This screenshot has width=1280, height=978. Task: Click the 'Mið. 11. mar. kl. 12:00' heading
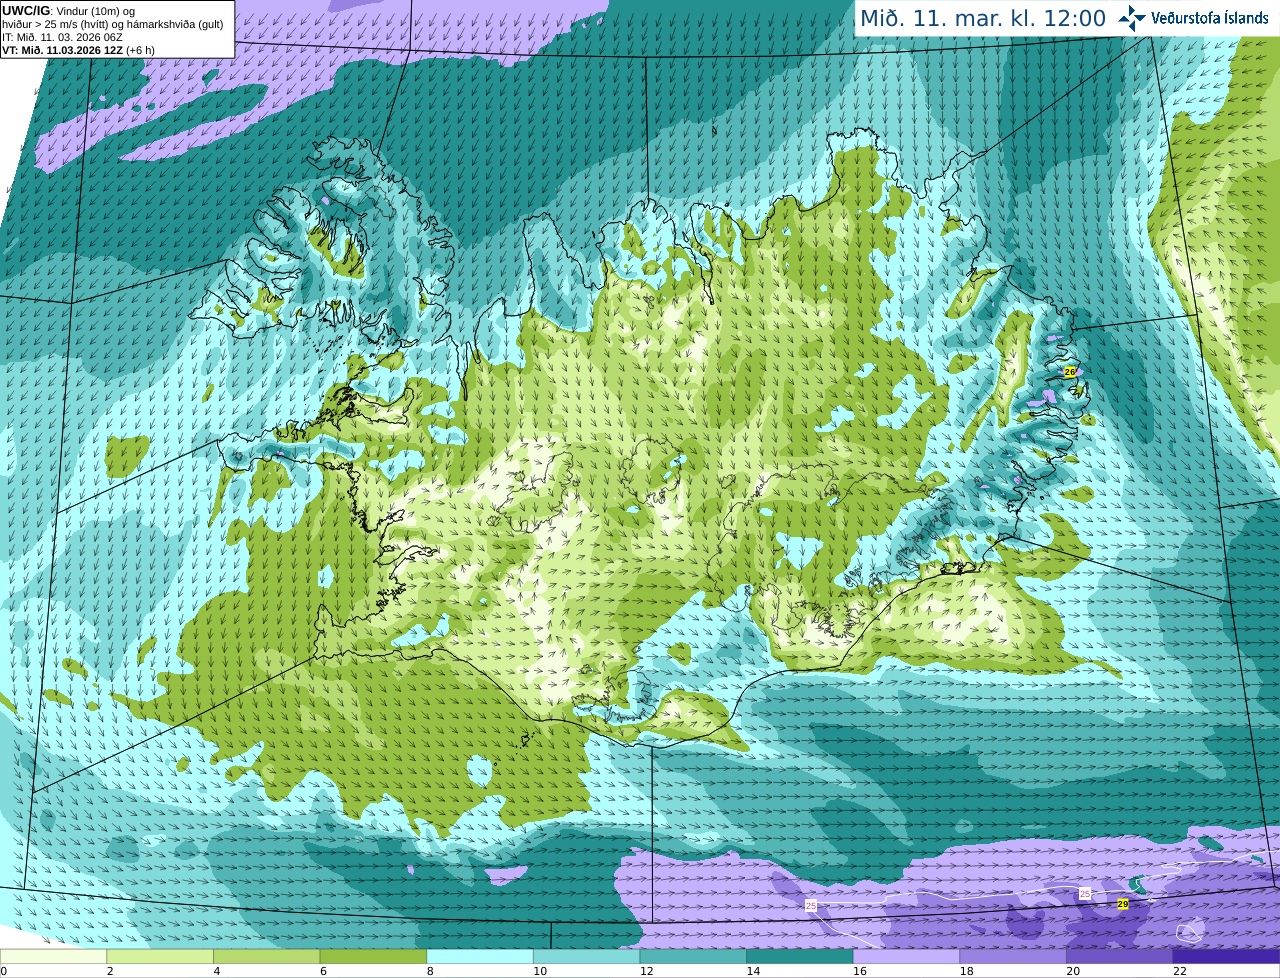coord(983,18)
